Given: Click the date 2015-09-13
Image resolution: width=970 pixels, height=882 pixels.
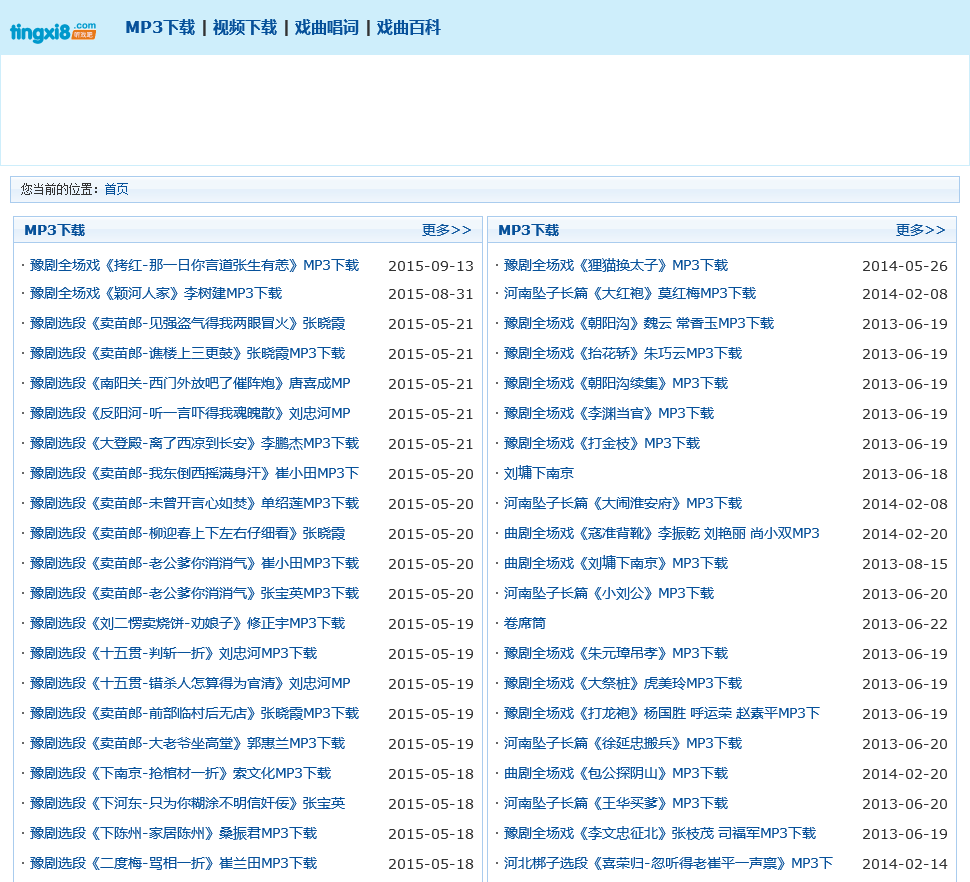Looking at the screenshot, I should coord(431,266).
